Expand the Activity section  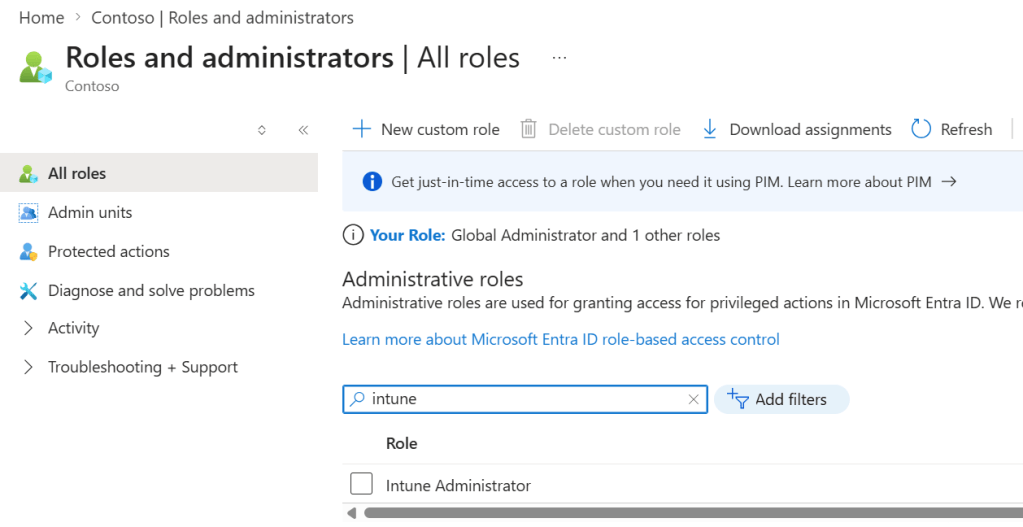pyautogui.click(x=28, y=328)
